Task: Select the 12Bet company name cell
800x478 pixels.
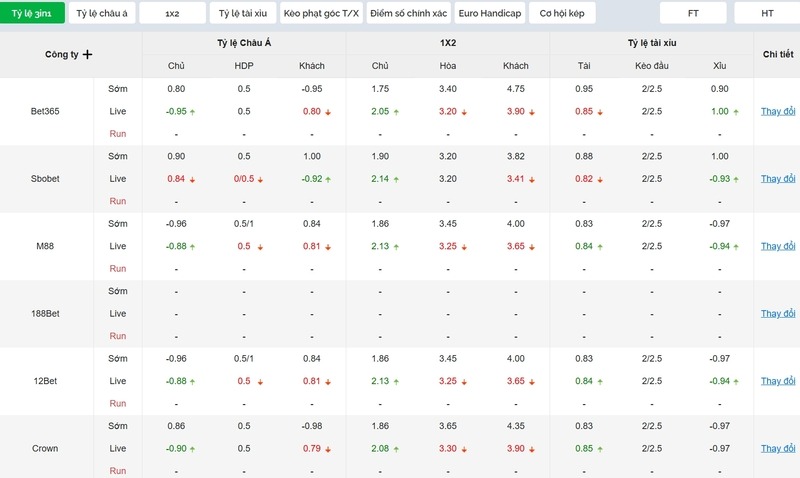Action: (x=46, y=381)
